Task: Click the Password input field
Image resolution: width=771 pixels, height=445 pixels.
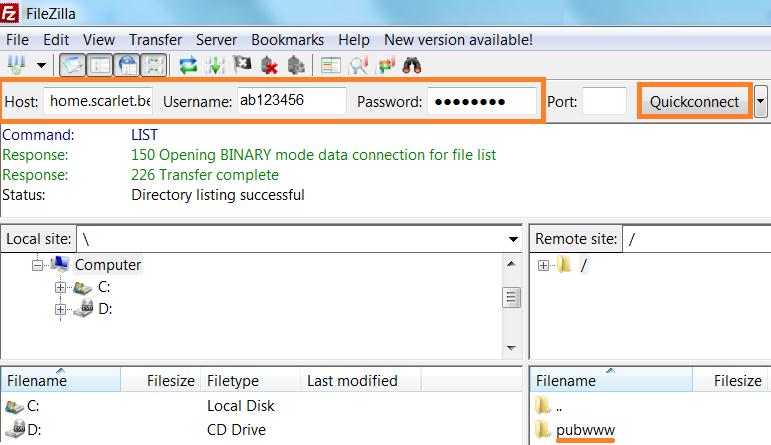Action: point(482,101)
